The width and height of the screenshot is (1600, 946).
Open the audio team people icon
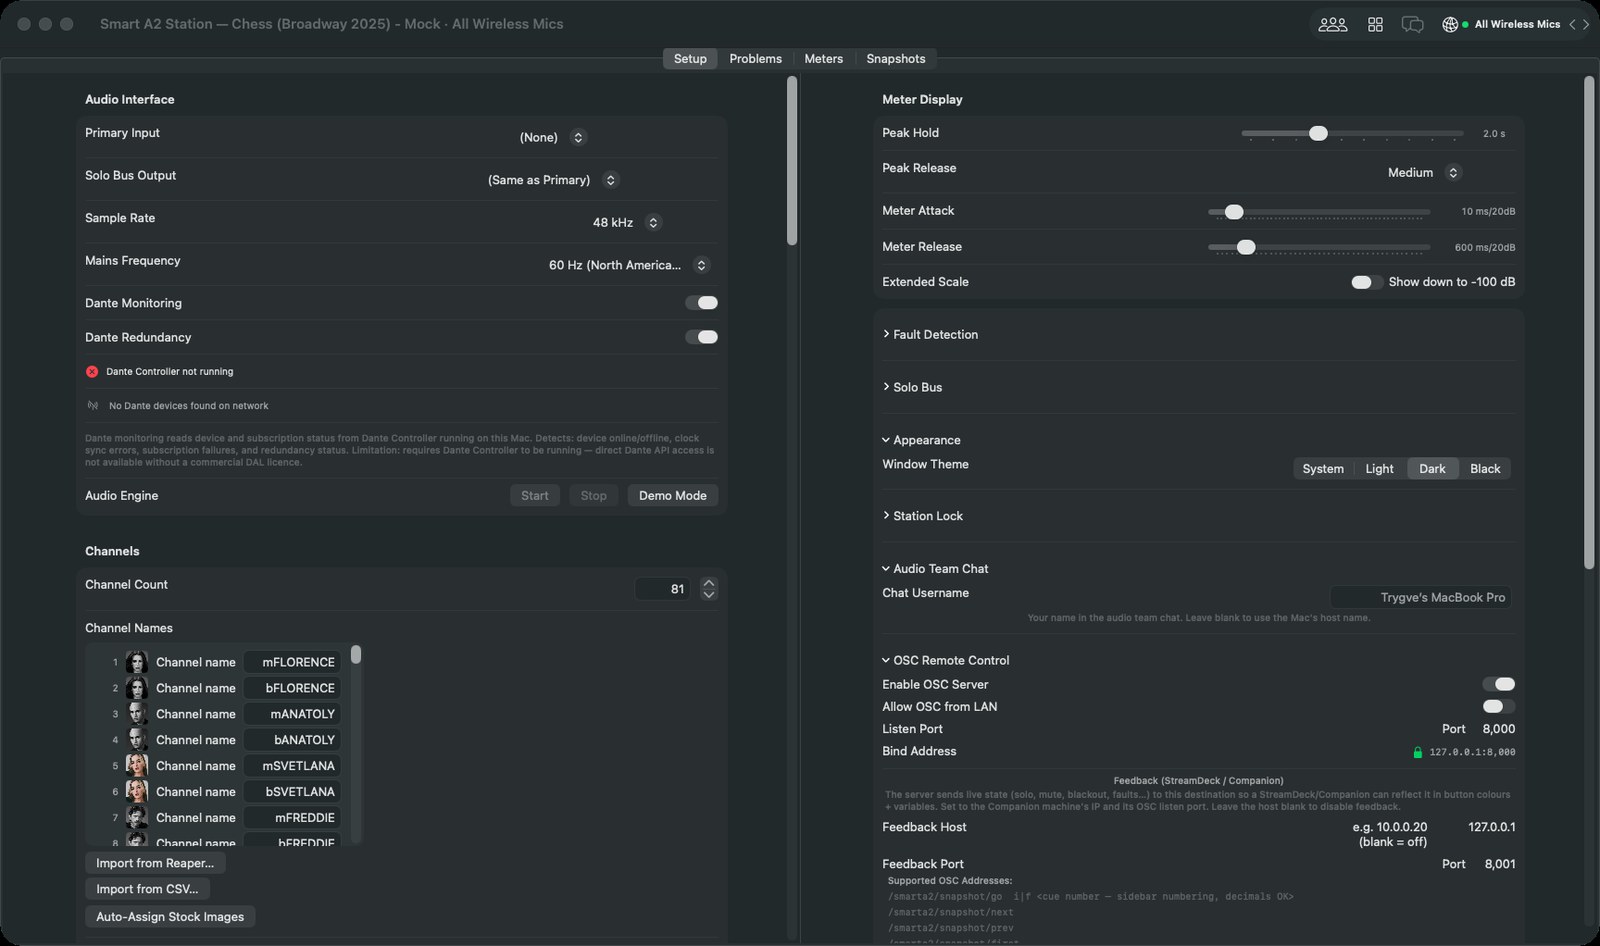(x=1332, y=24)
